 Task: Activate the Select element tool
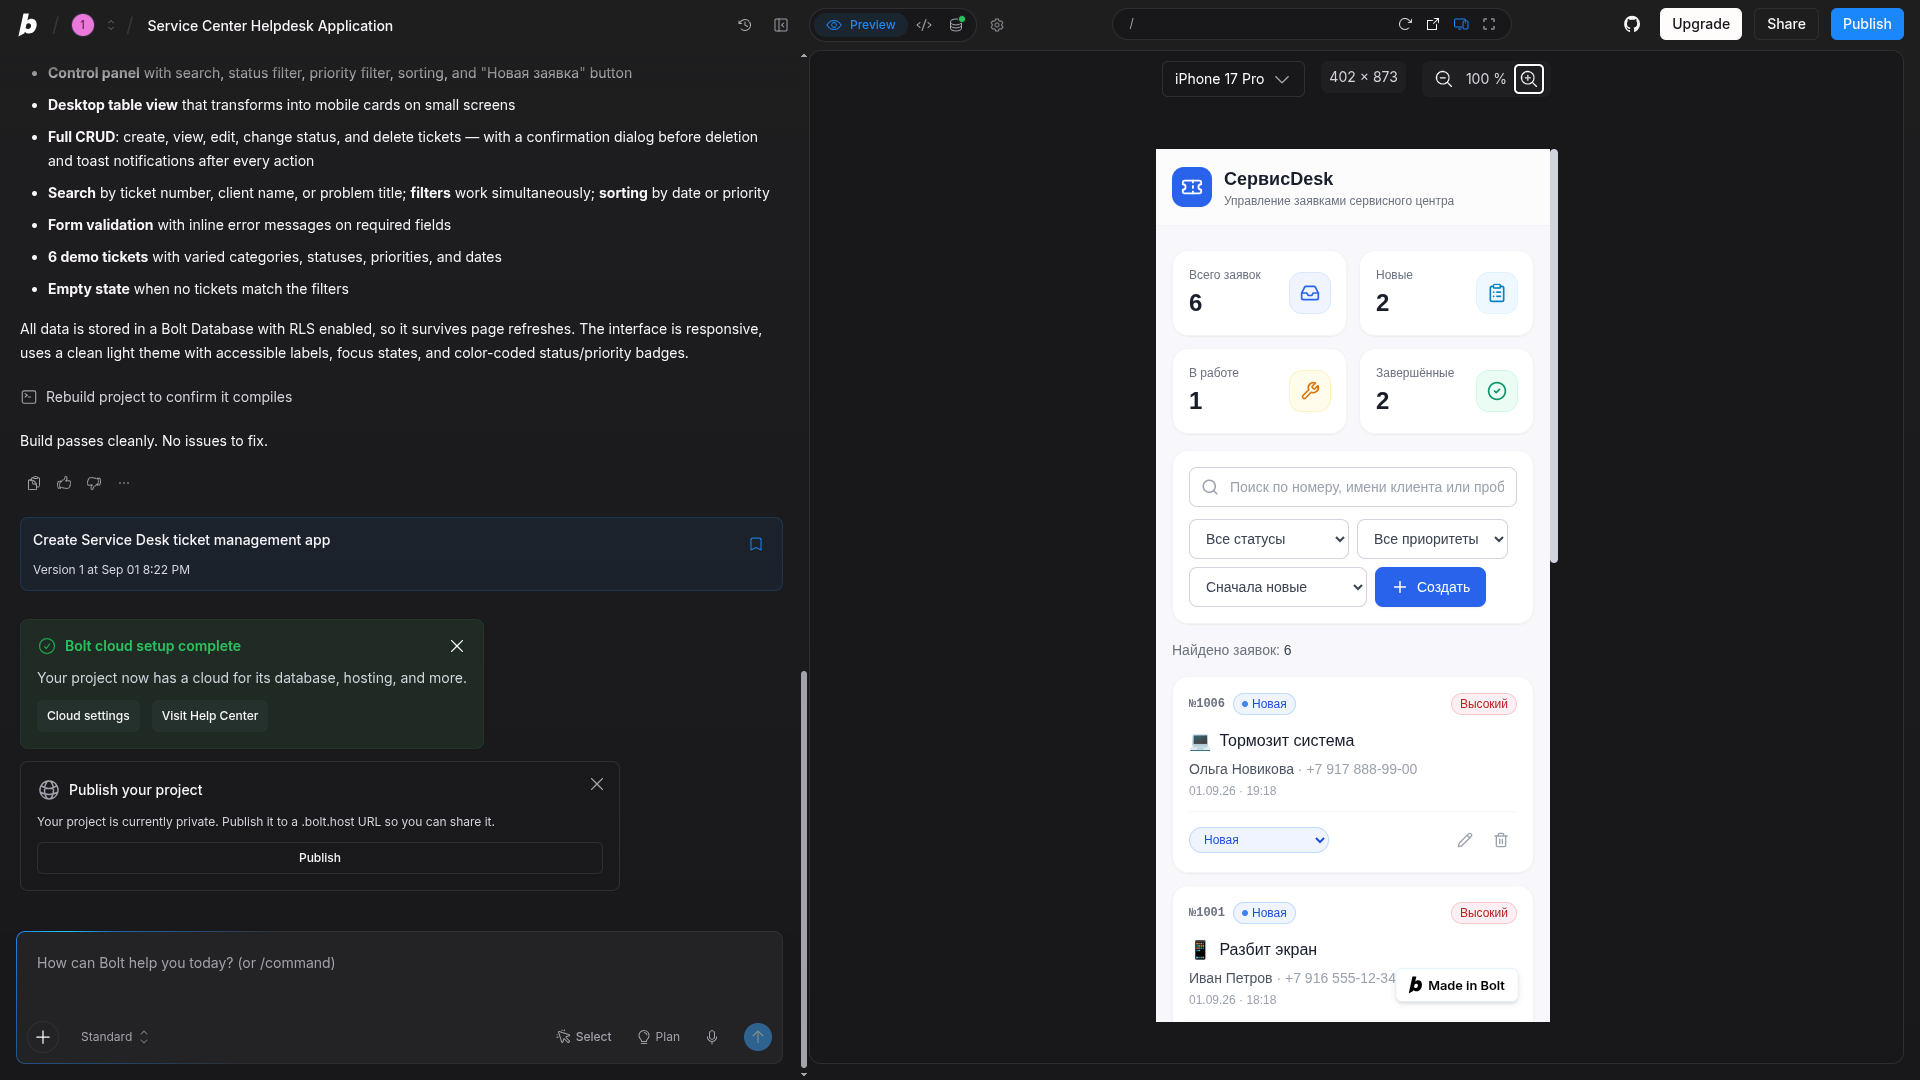pyautogui.click(x=584, y=1037)
